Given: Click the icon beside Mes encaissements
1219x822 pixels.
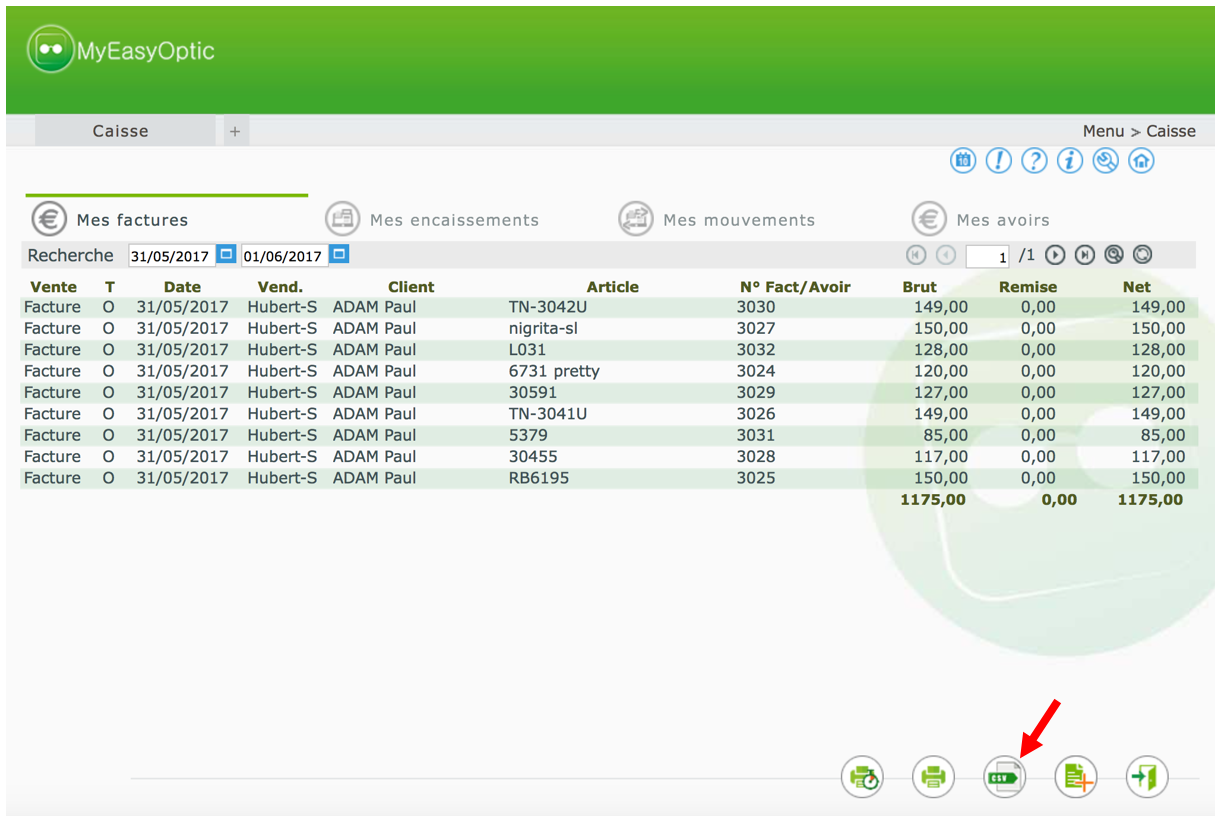Looking at the screenshot, I should click(x=343, y=218).
